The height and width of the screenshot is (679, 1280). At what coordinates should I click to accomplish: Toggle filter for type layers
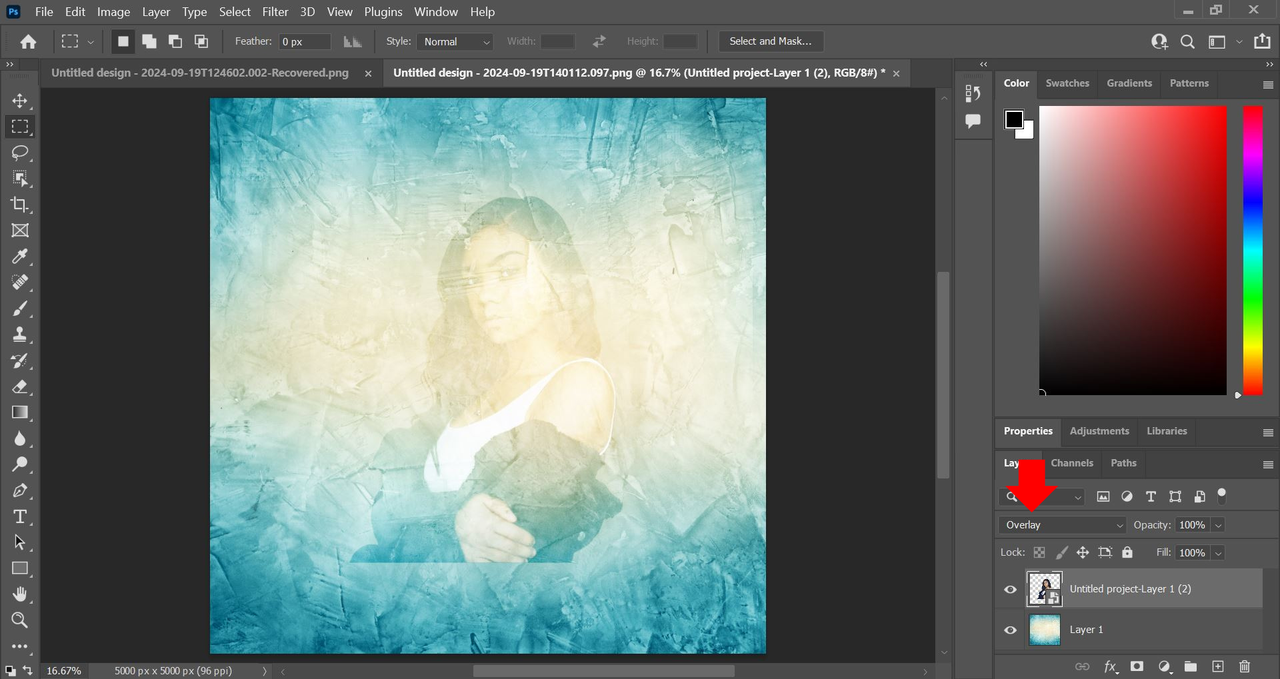tap(1151, 496)
